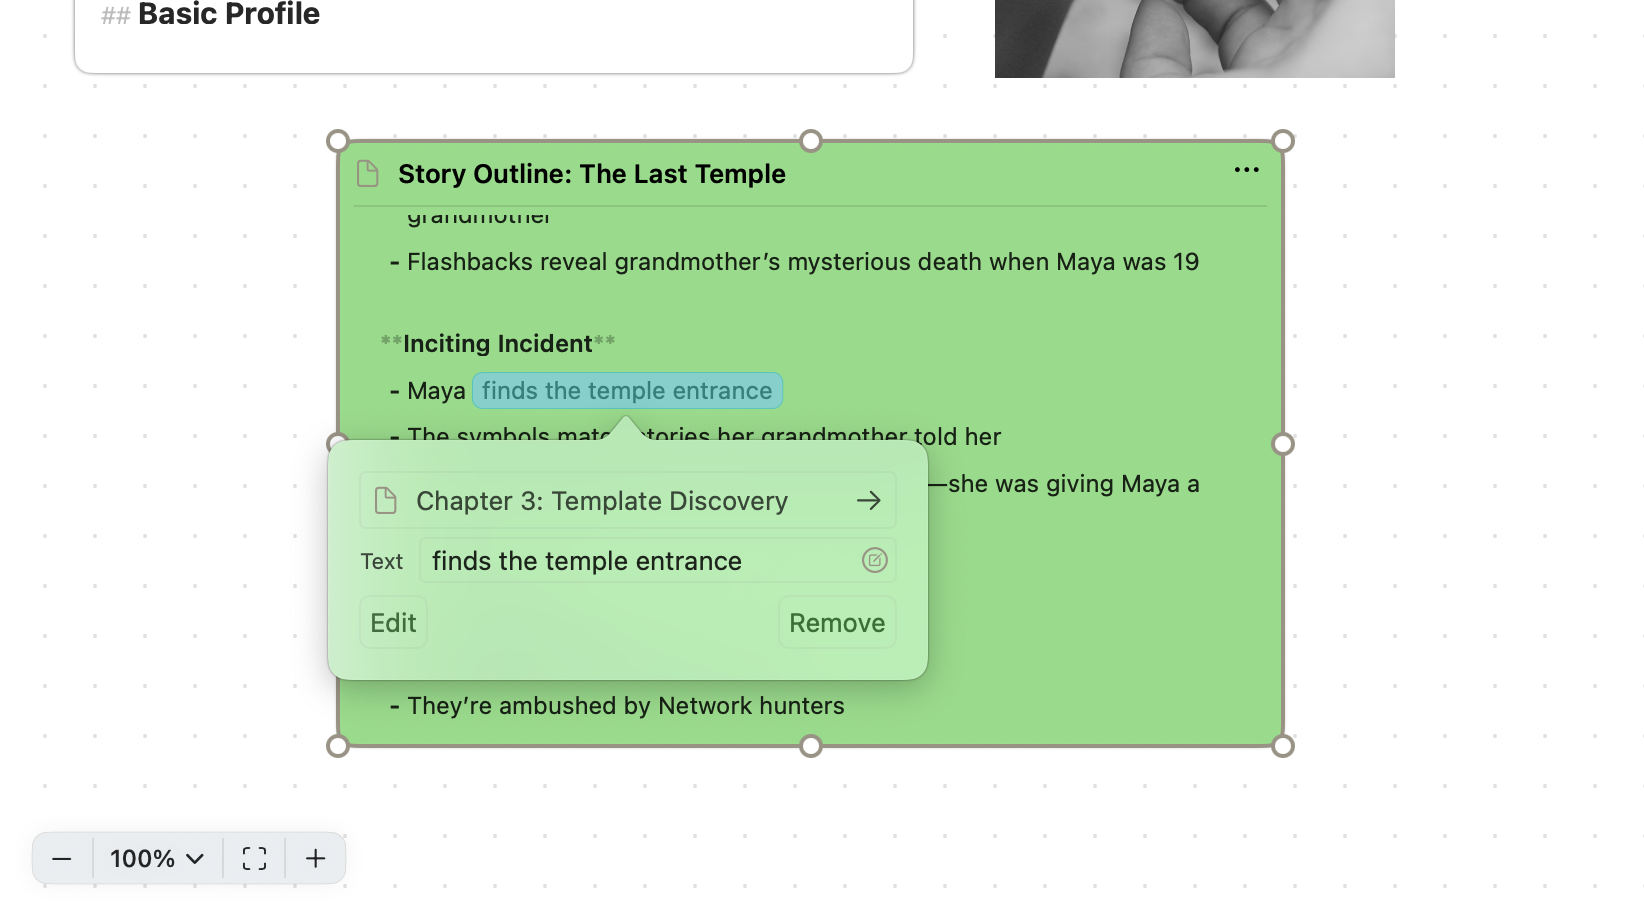The width and height of the screenshot is (1644, 908).
Task: Click the "Story Outline: The Last Temple" title
Action: [x=591, y=174]
